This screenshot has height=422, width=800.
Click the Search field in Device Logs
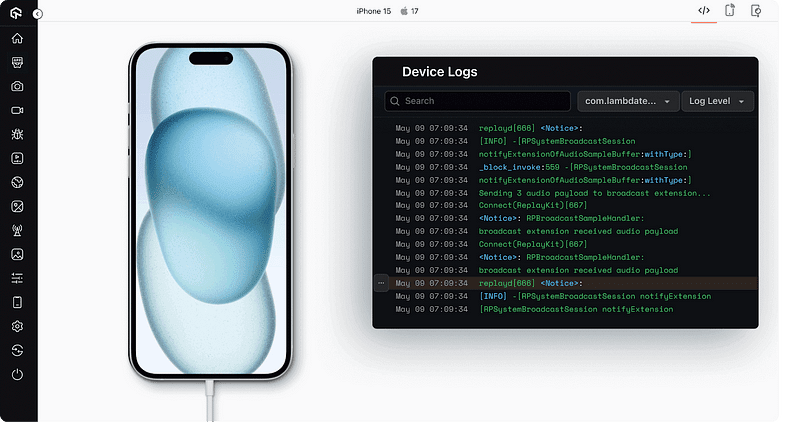click(x=478, y=101)
